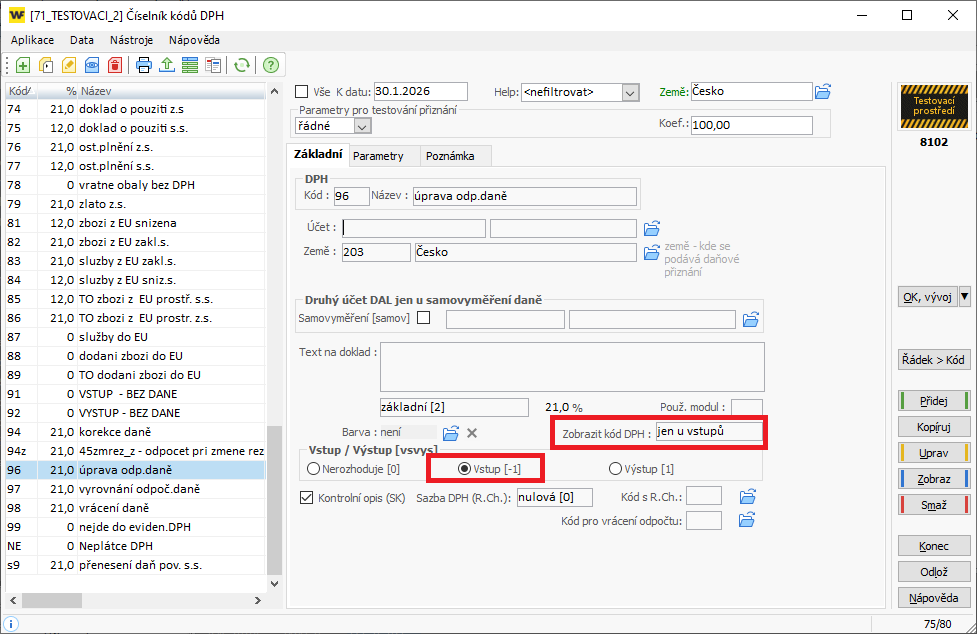The width and height of the screenshot is (977, 634).
Task: Click the red delete-record trash icon
Action: (115, 65)
